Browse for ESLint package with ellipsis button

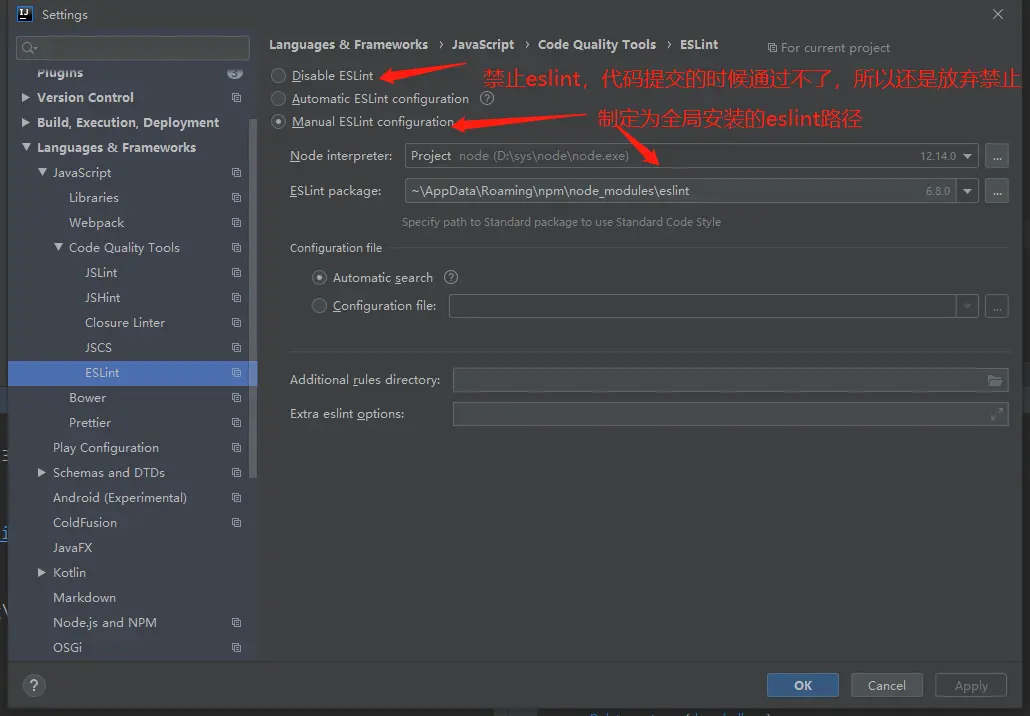click(996, 191)
